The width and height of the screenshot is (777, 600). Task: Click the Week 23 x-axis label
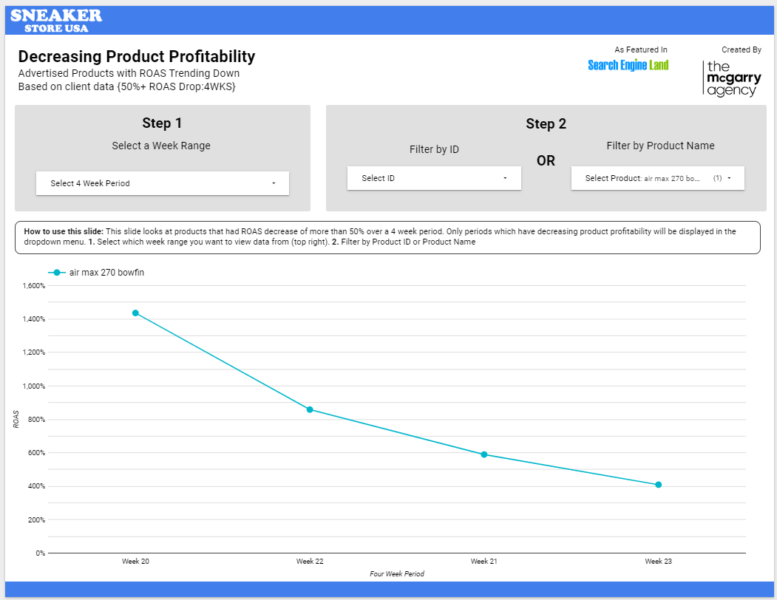click(x=658, y=562)
